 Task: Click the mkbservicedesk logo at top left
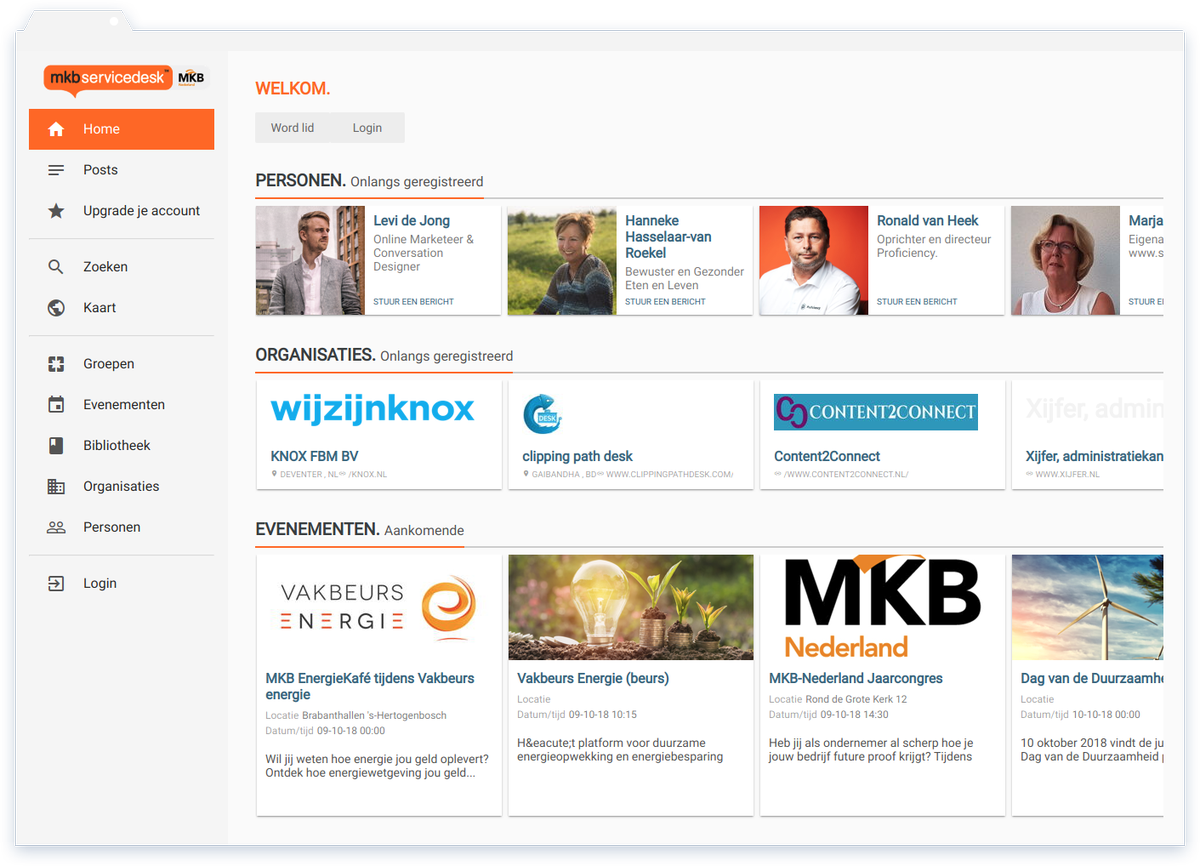tap(108, 77)
